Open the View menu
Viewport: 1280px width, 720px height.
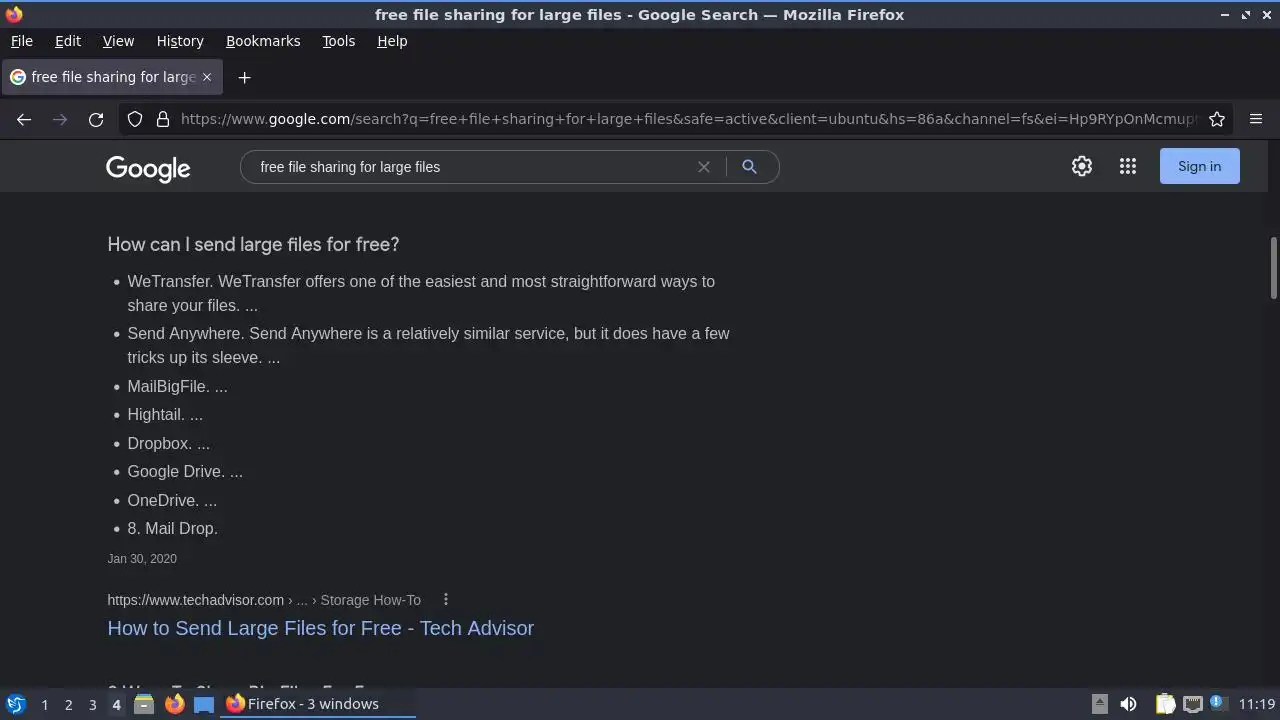point(118,41)
